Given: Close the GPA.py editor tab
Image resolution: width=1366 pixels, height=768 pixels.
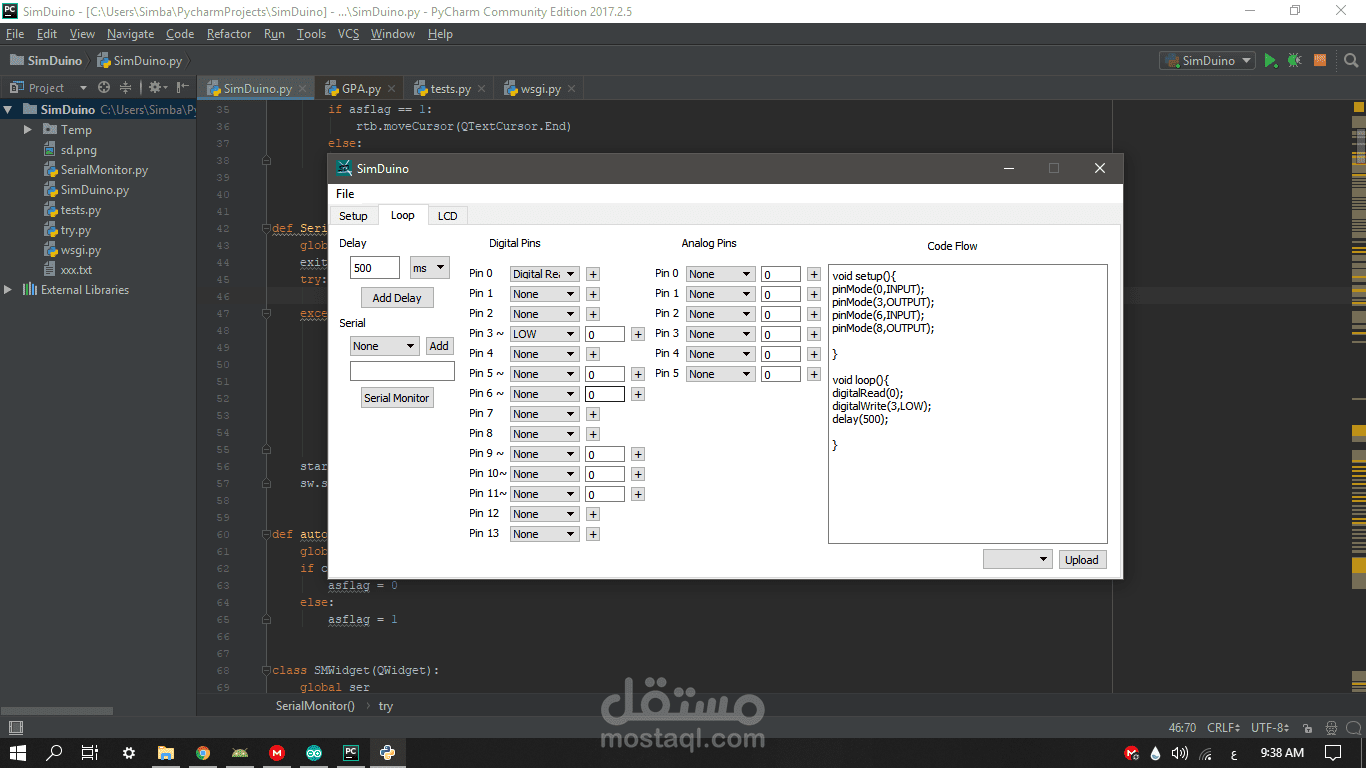Looking at the screenshot, I should 392,89.
